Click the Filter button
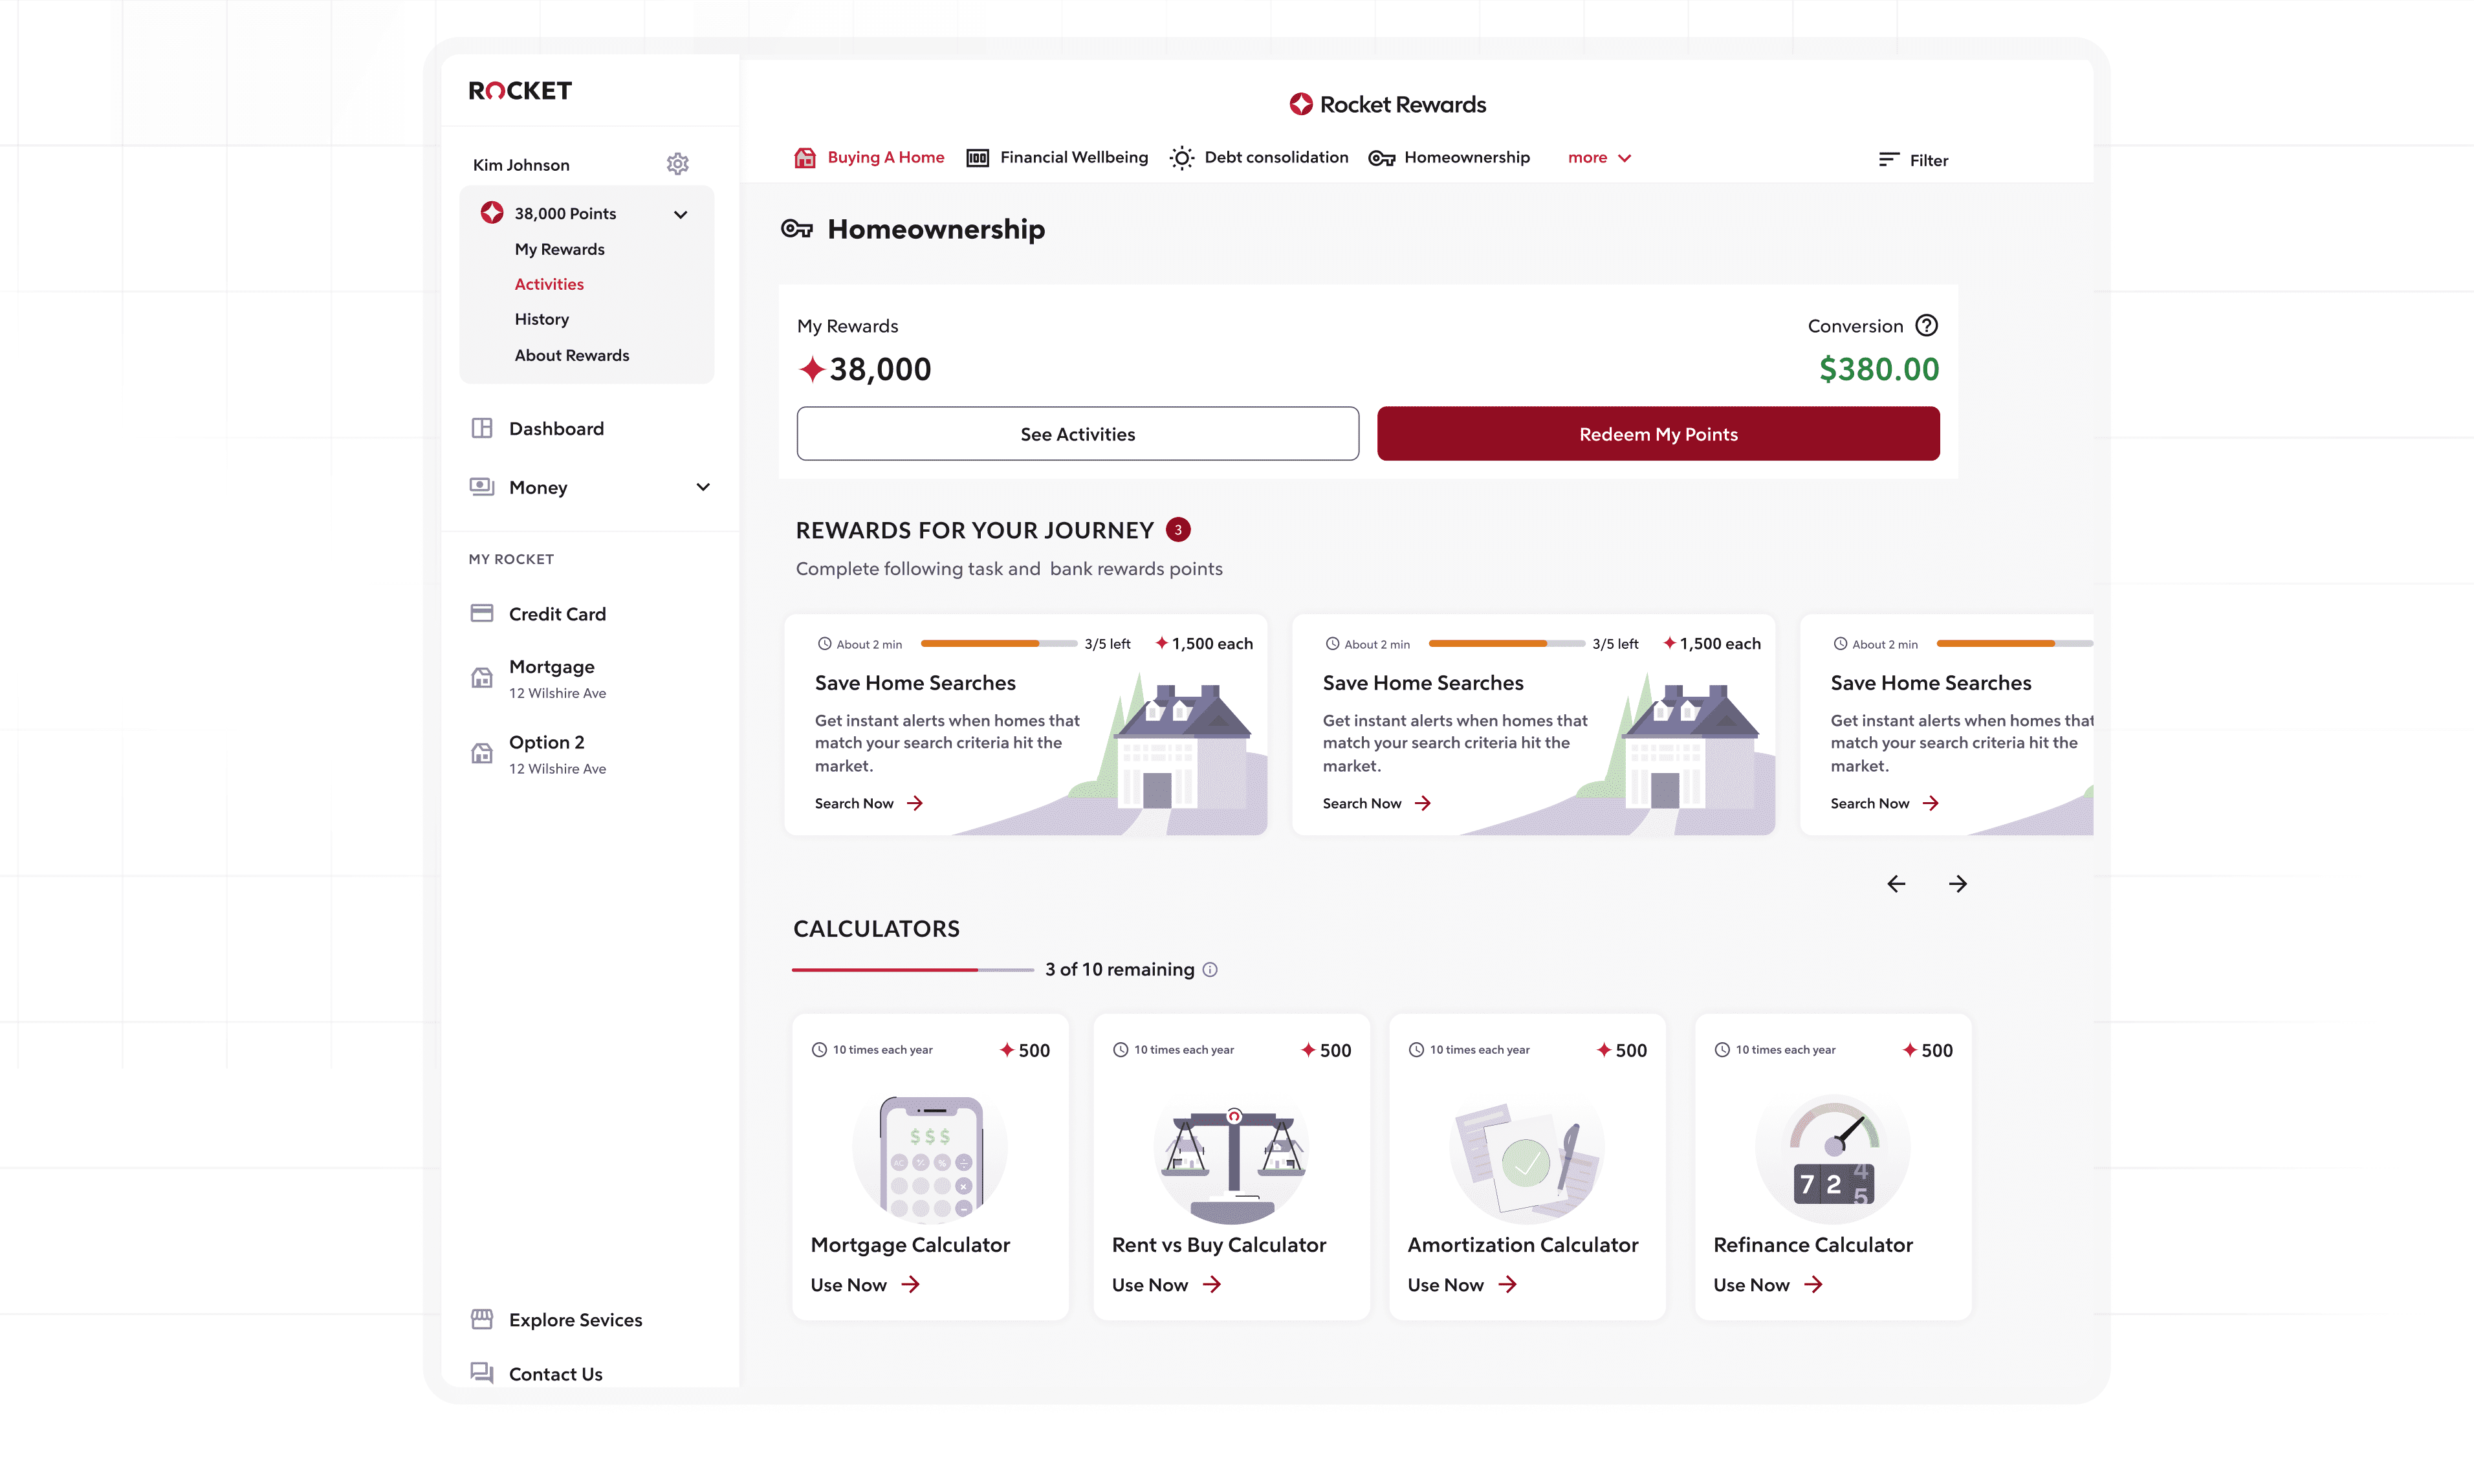Screen dimensions: 2474x1484 point(1913,160)
